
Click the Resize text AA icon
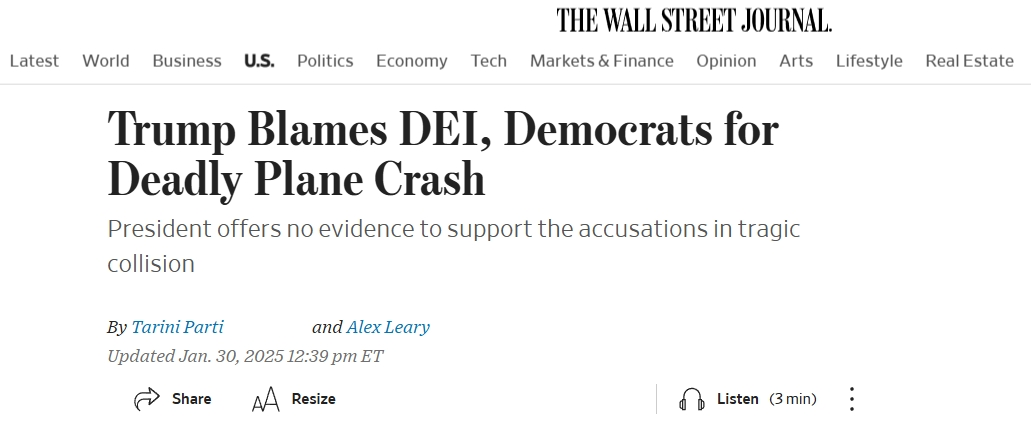(x=266, y=399)
